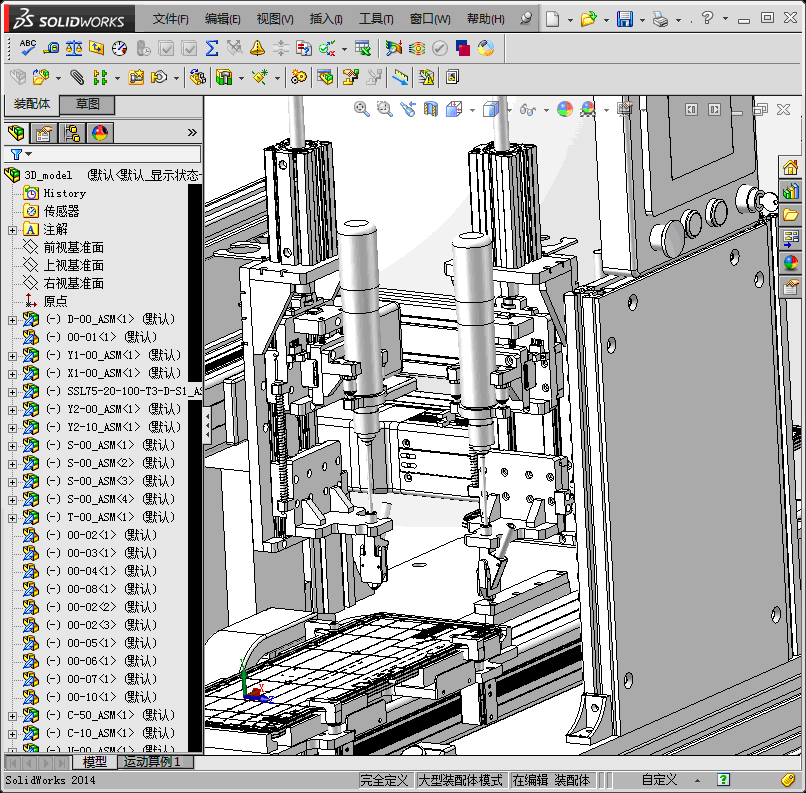
Task: Click the spell check ABC icon
Action: coord(28,47)
